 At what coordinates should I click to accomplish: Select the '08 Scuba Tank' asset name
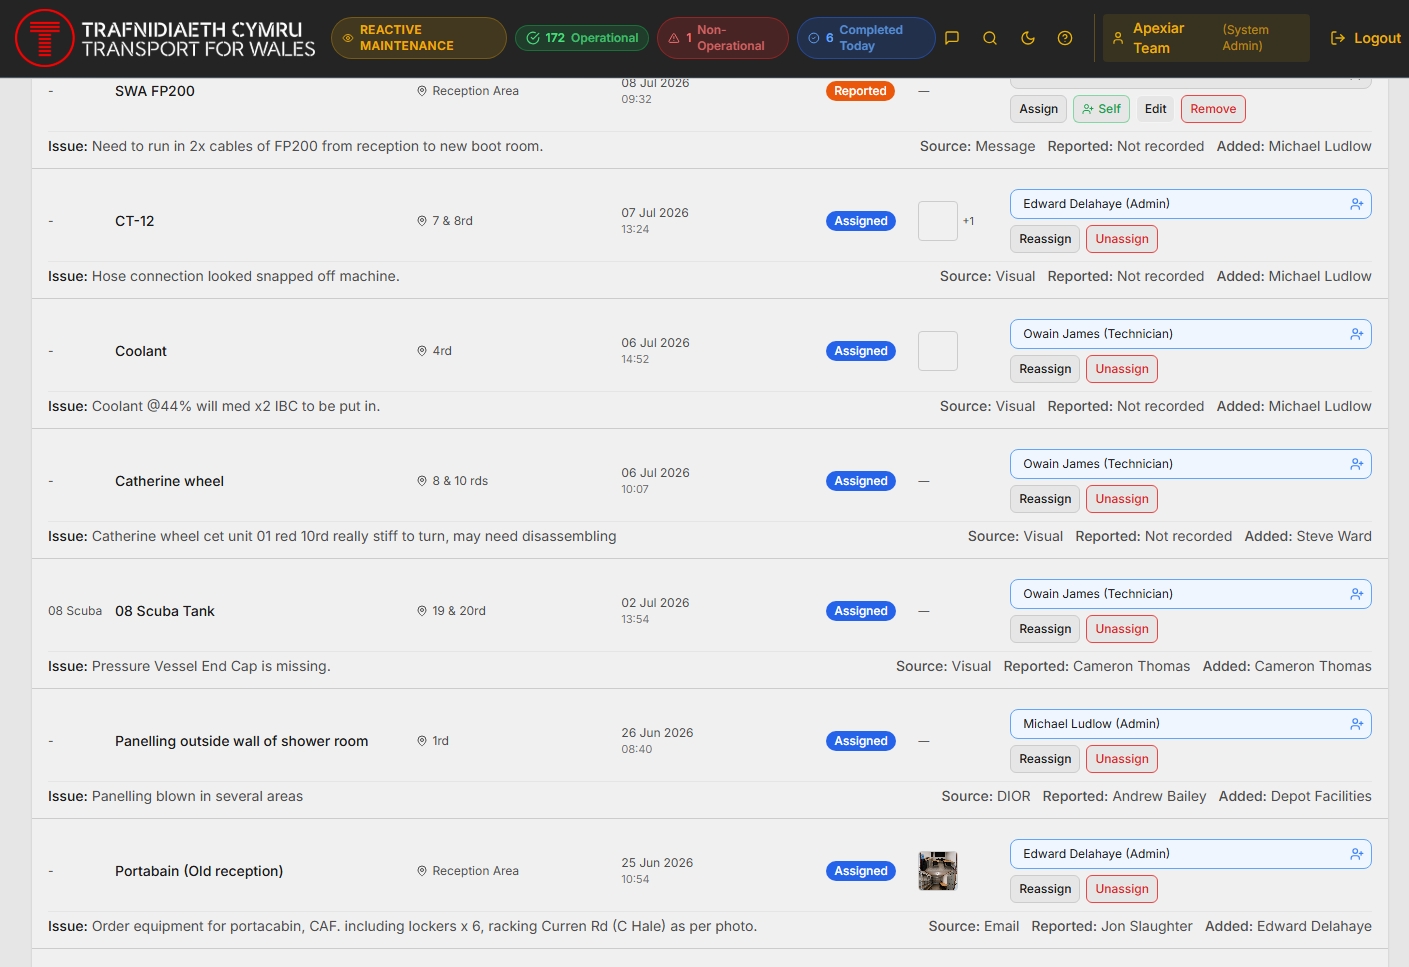tap(165, 611)
